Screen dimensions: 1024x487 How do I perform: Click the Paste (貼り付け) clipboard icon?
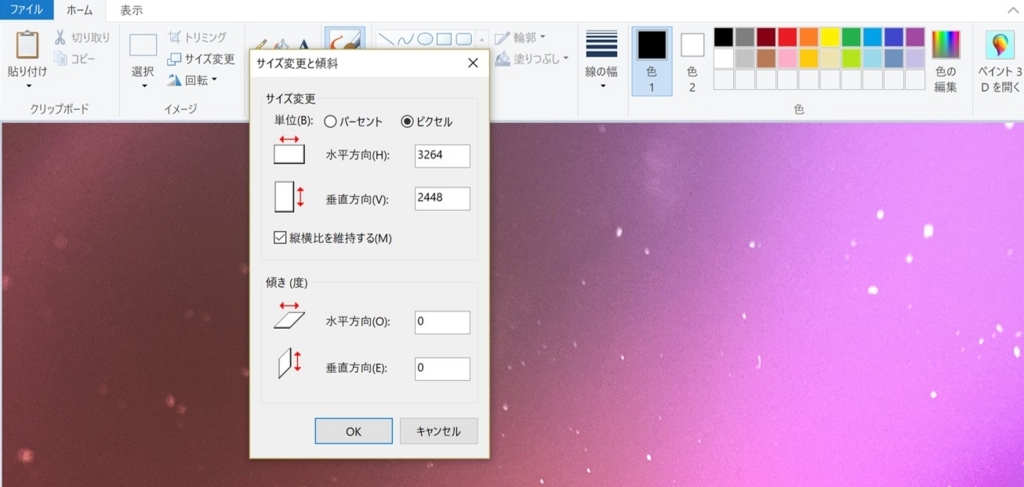(x=27, y=44)
